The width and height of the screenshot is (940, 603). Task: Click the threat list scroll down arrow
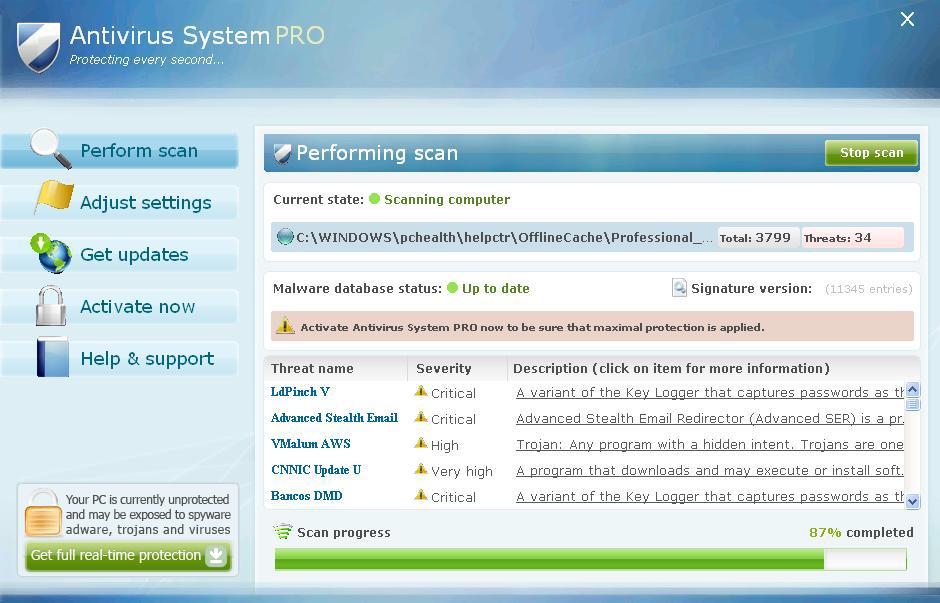click(x=912, y=501)
